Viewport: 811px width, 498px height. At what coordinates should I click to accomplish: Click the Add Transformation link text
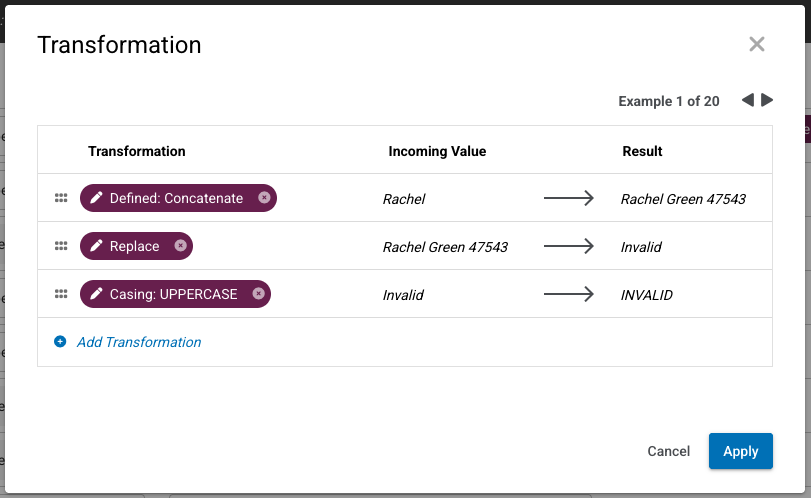(x=139, y=342)
